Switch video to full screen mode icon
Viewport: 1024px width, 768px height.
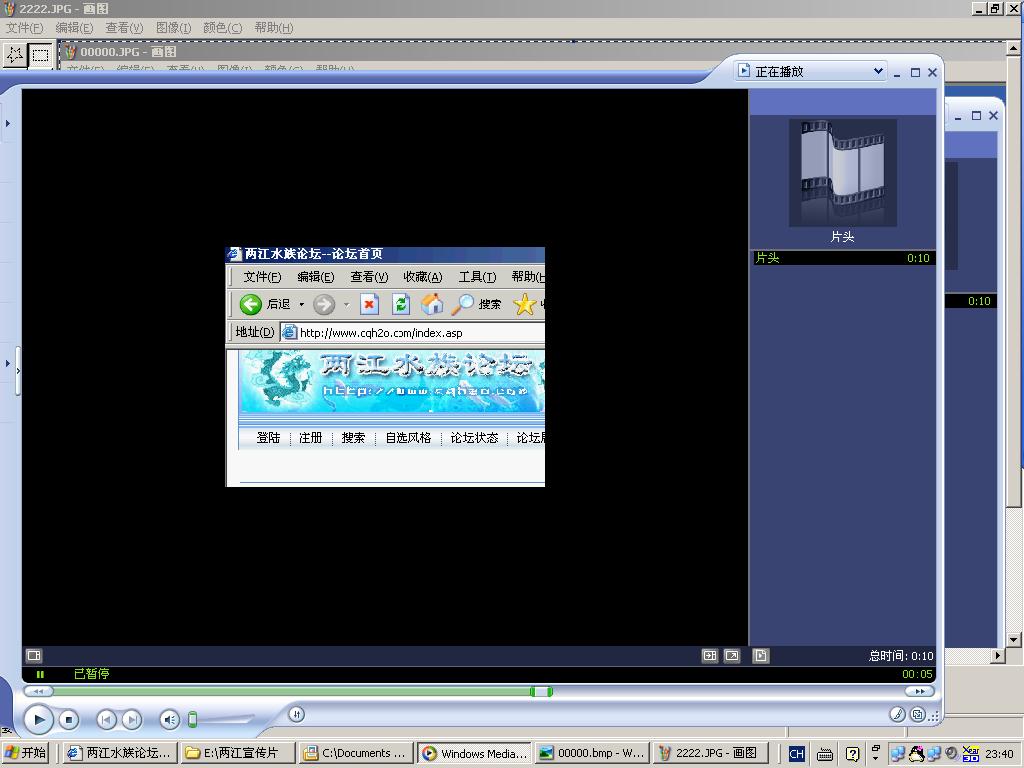(x=732, y=656)
